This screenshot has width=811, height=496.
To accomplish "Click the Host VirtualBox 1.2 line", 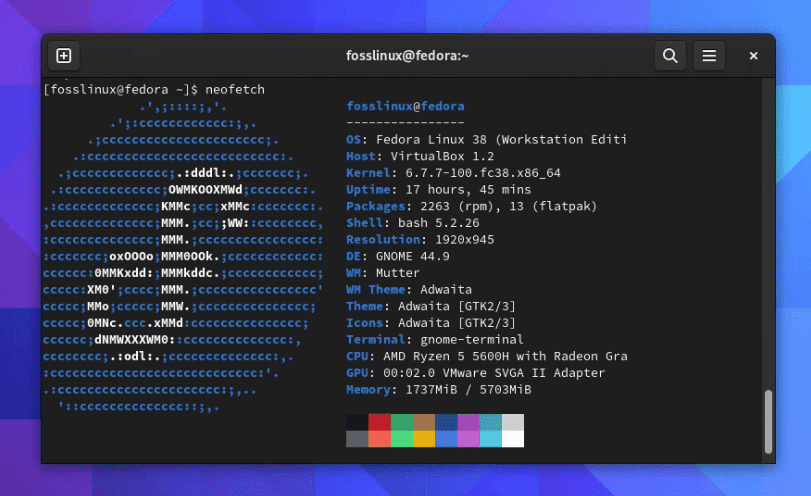I will (420, 156).
